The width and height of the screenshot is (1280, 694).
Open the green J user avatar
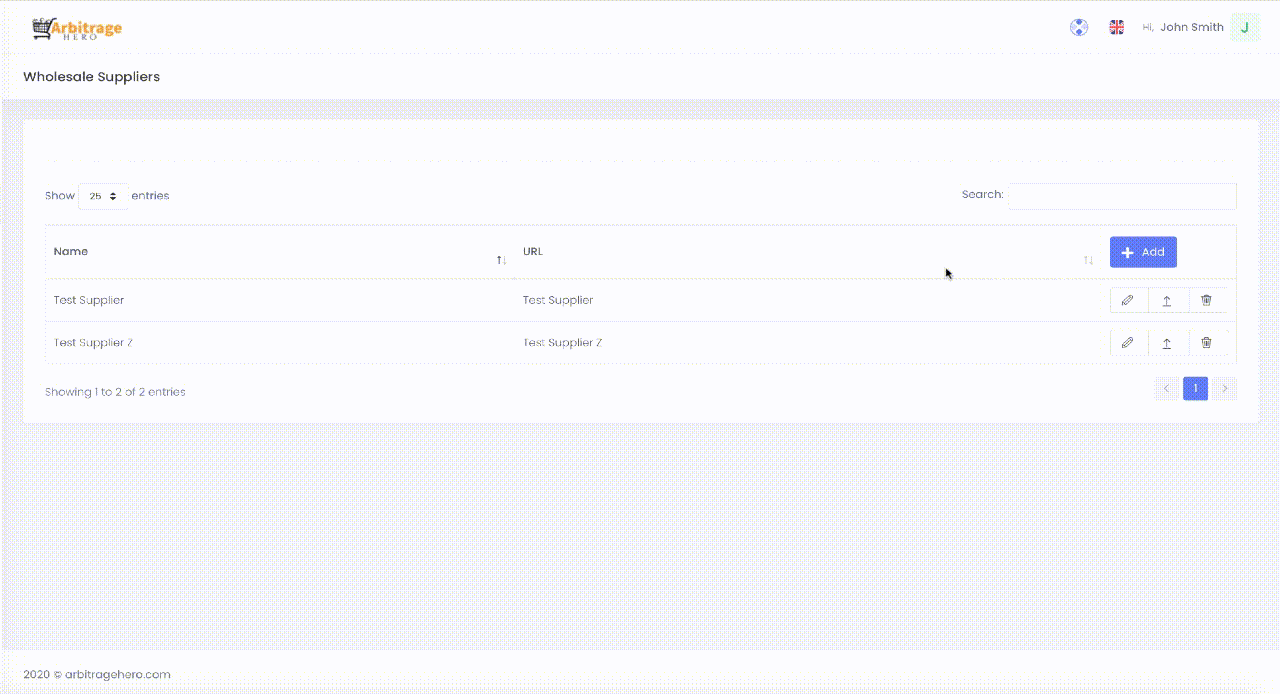click(1244, 27)
